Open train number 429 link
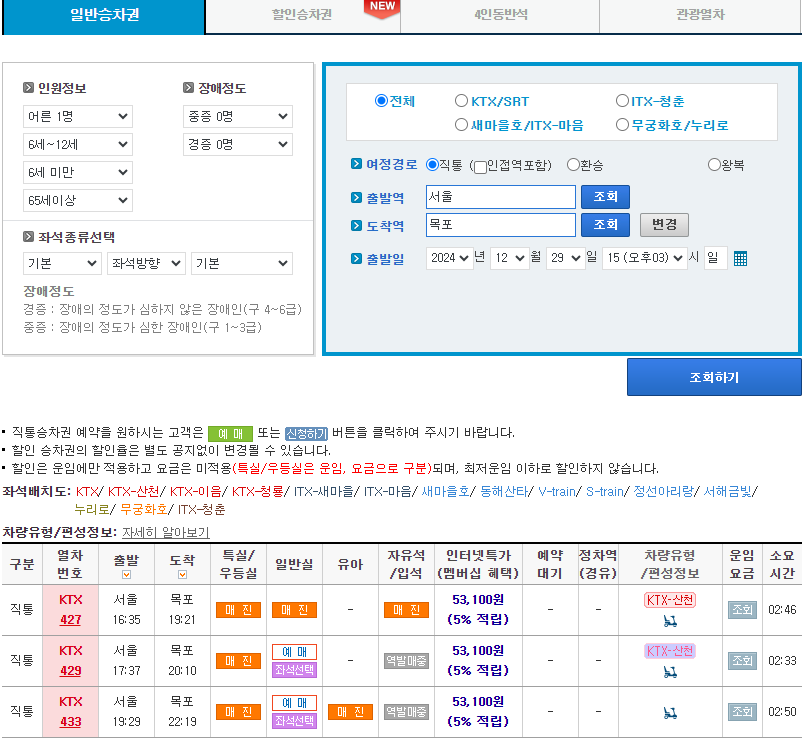Image resolution: width=812 pixels, height=739 pixels. (x=70, y=671)
